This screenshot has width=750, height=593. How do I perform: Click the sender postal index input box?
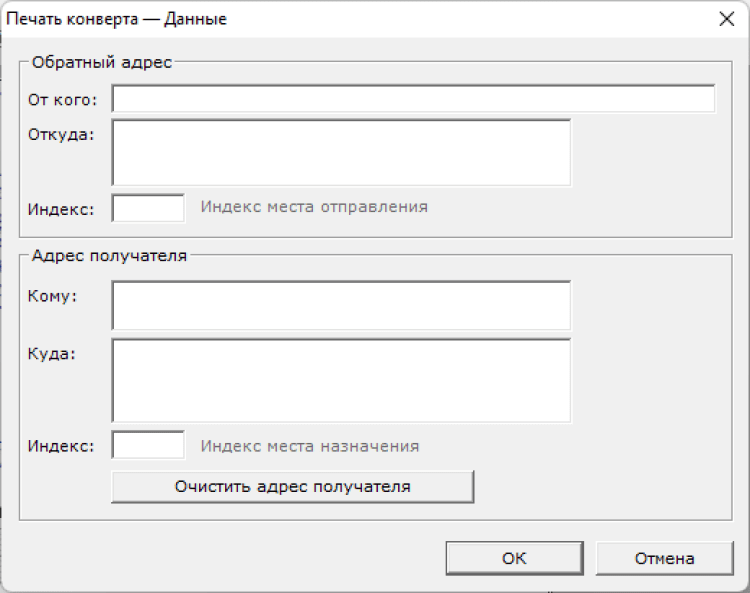(x=148, y=208)
